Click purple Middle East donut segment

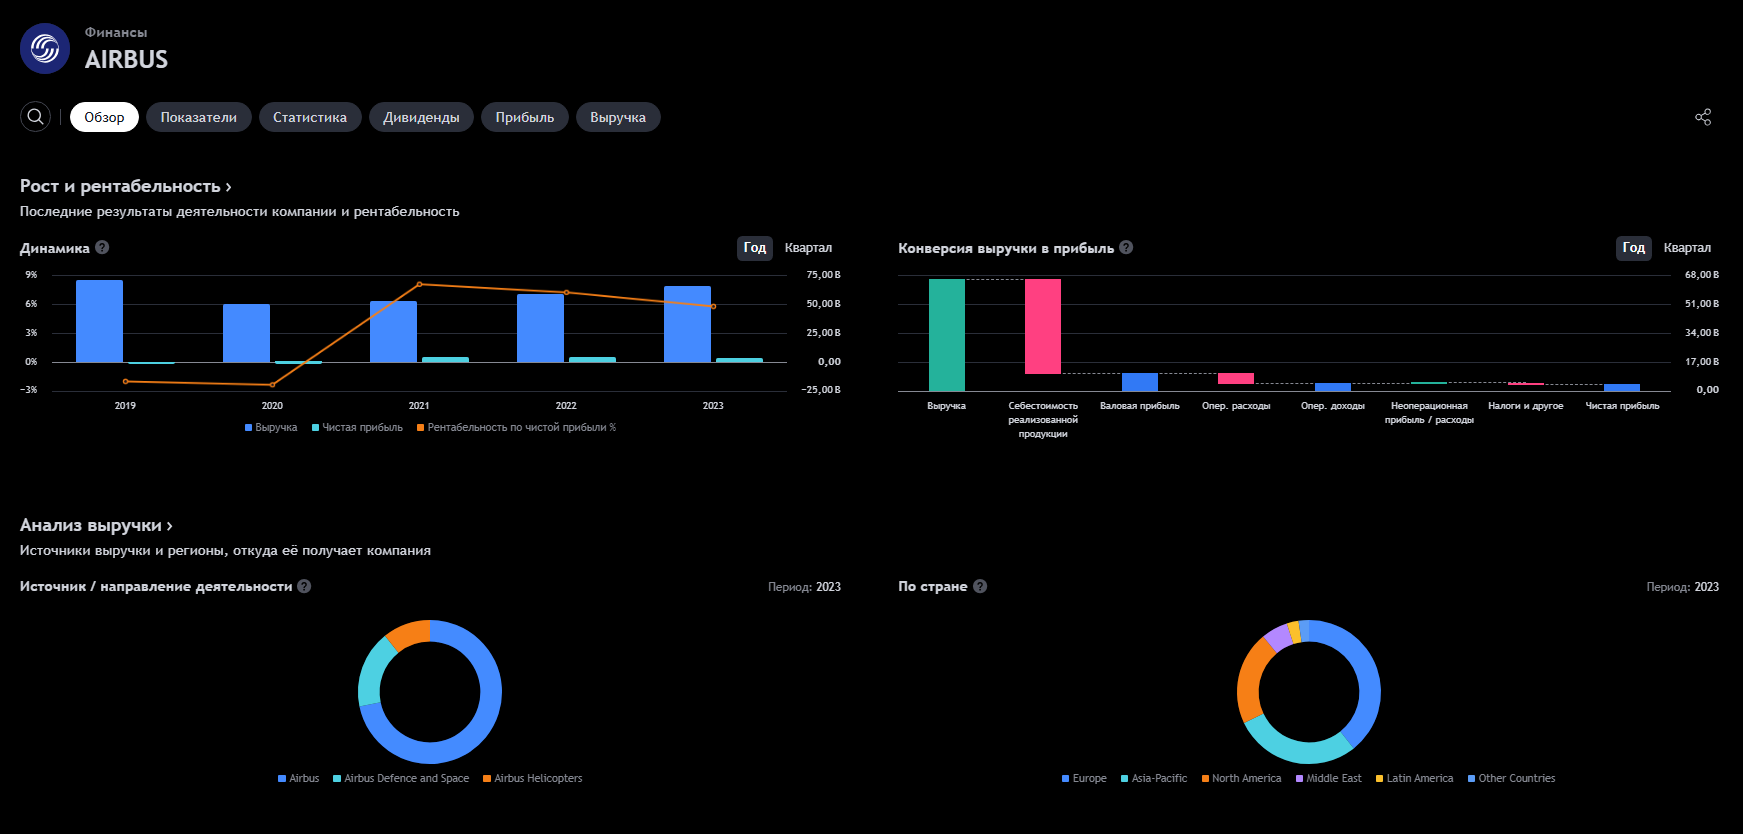point(1277,637)
